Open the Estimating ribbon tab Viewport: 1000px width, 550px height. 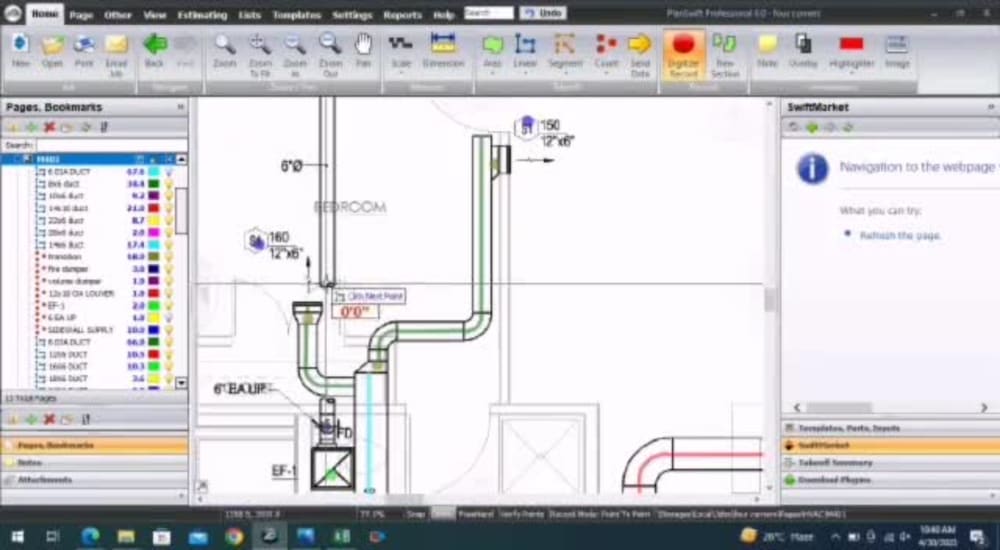[x=202, y=15]
